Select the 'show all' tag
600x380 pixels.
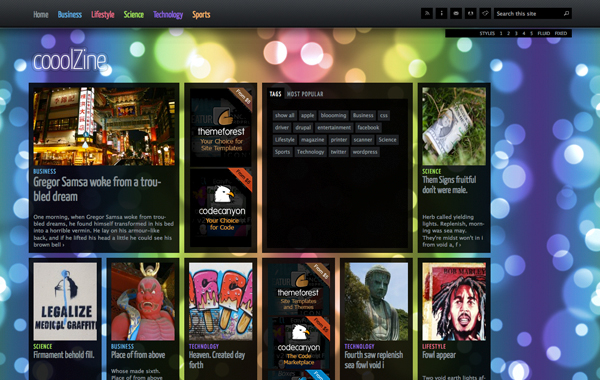tap(284, 115)
